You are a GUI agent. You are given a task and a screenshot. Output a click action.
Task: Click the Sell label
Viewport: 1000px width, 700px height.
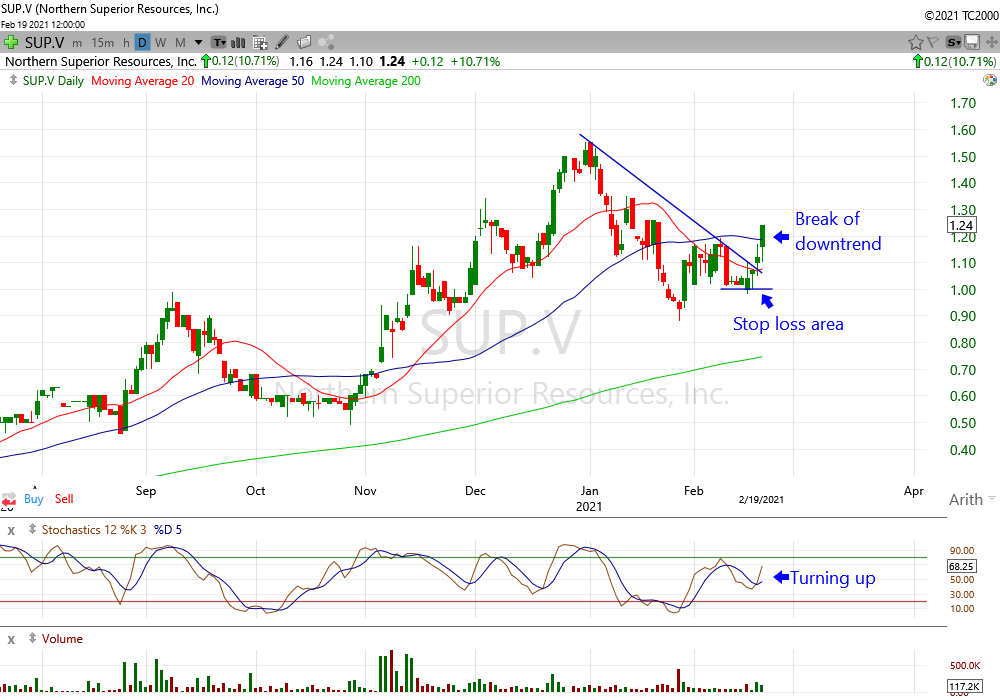tap(64, 499)
